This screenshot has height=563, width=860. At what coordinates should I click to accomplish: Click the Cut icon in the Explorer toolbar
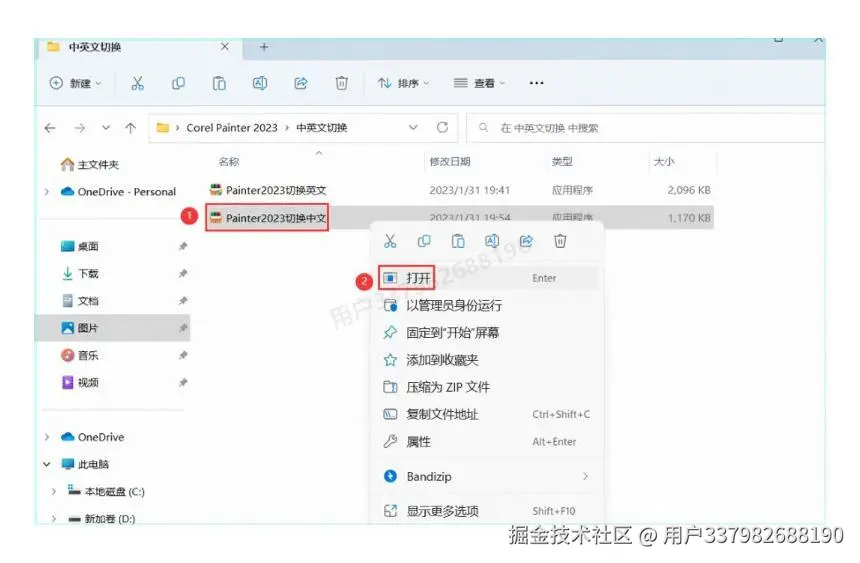137,83
